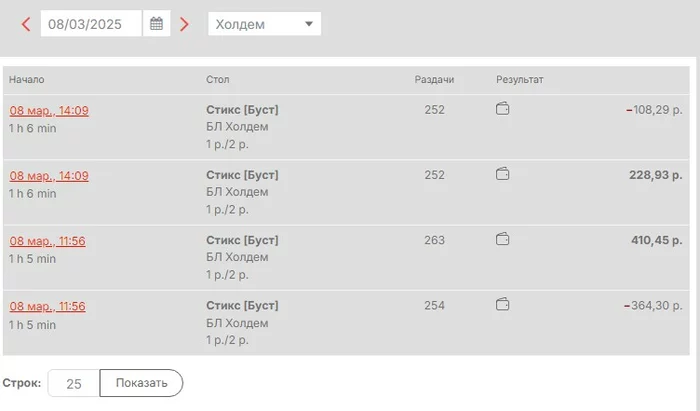Expand the Холдем game type dropdown

(264, 24)
